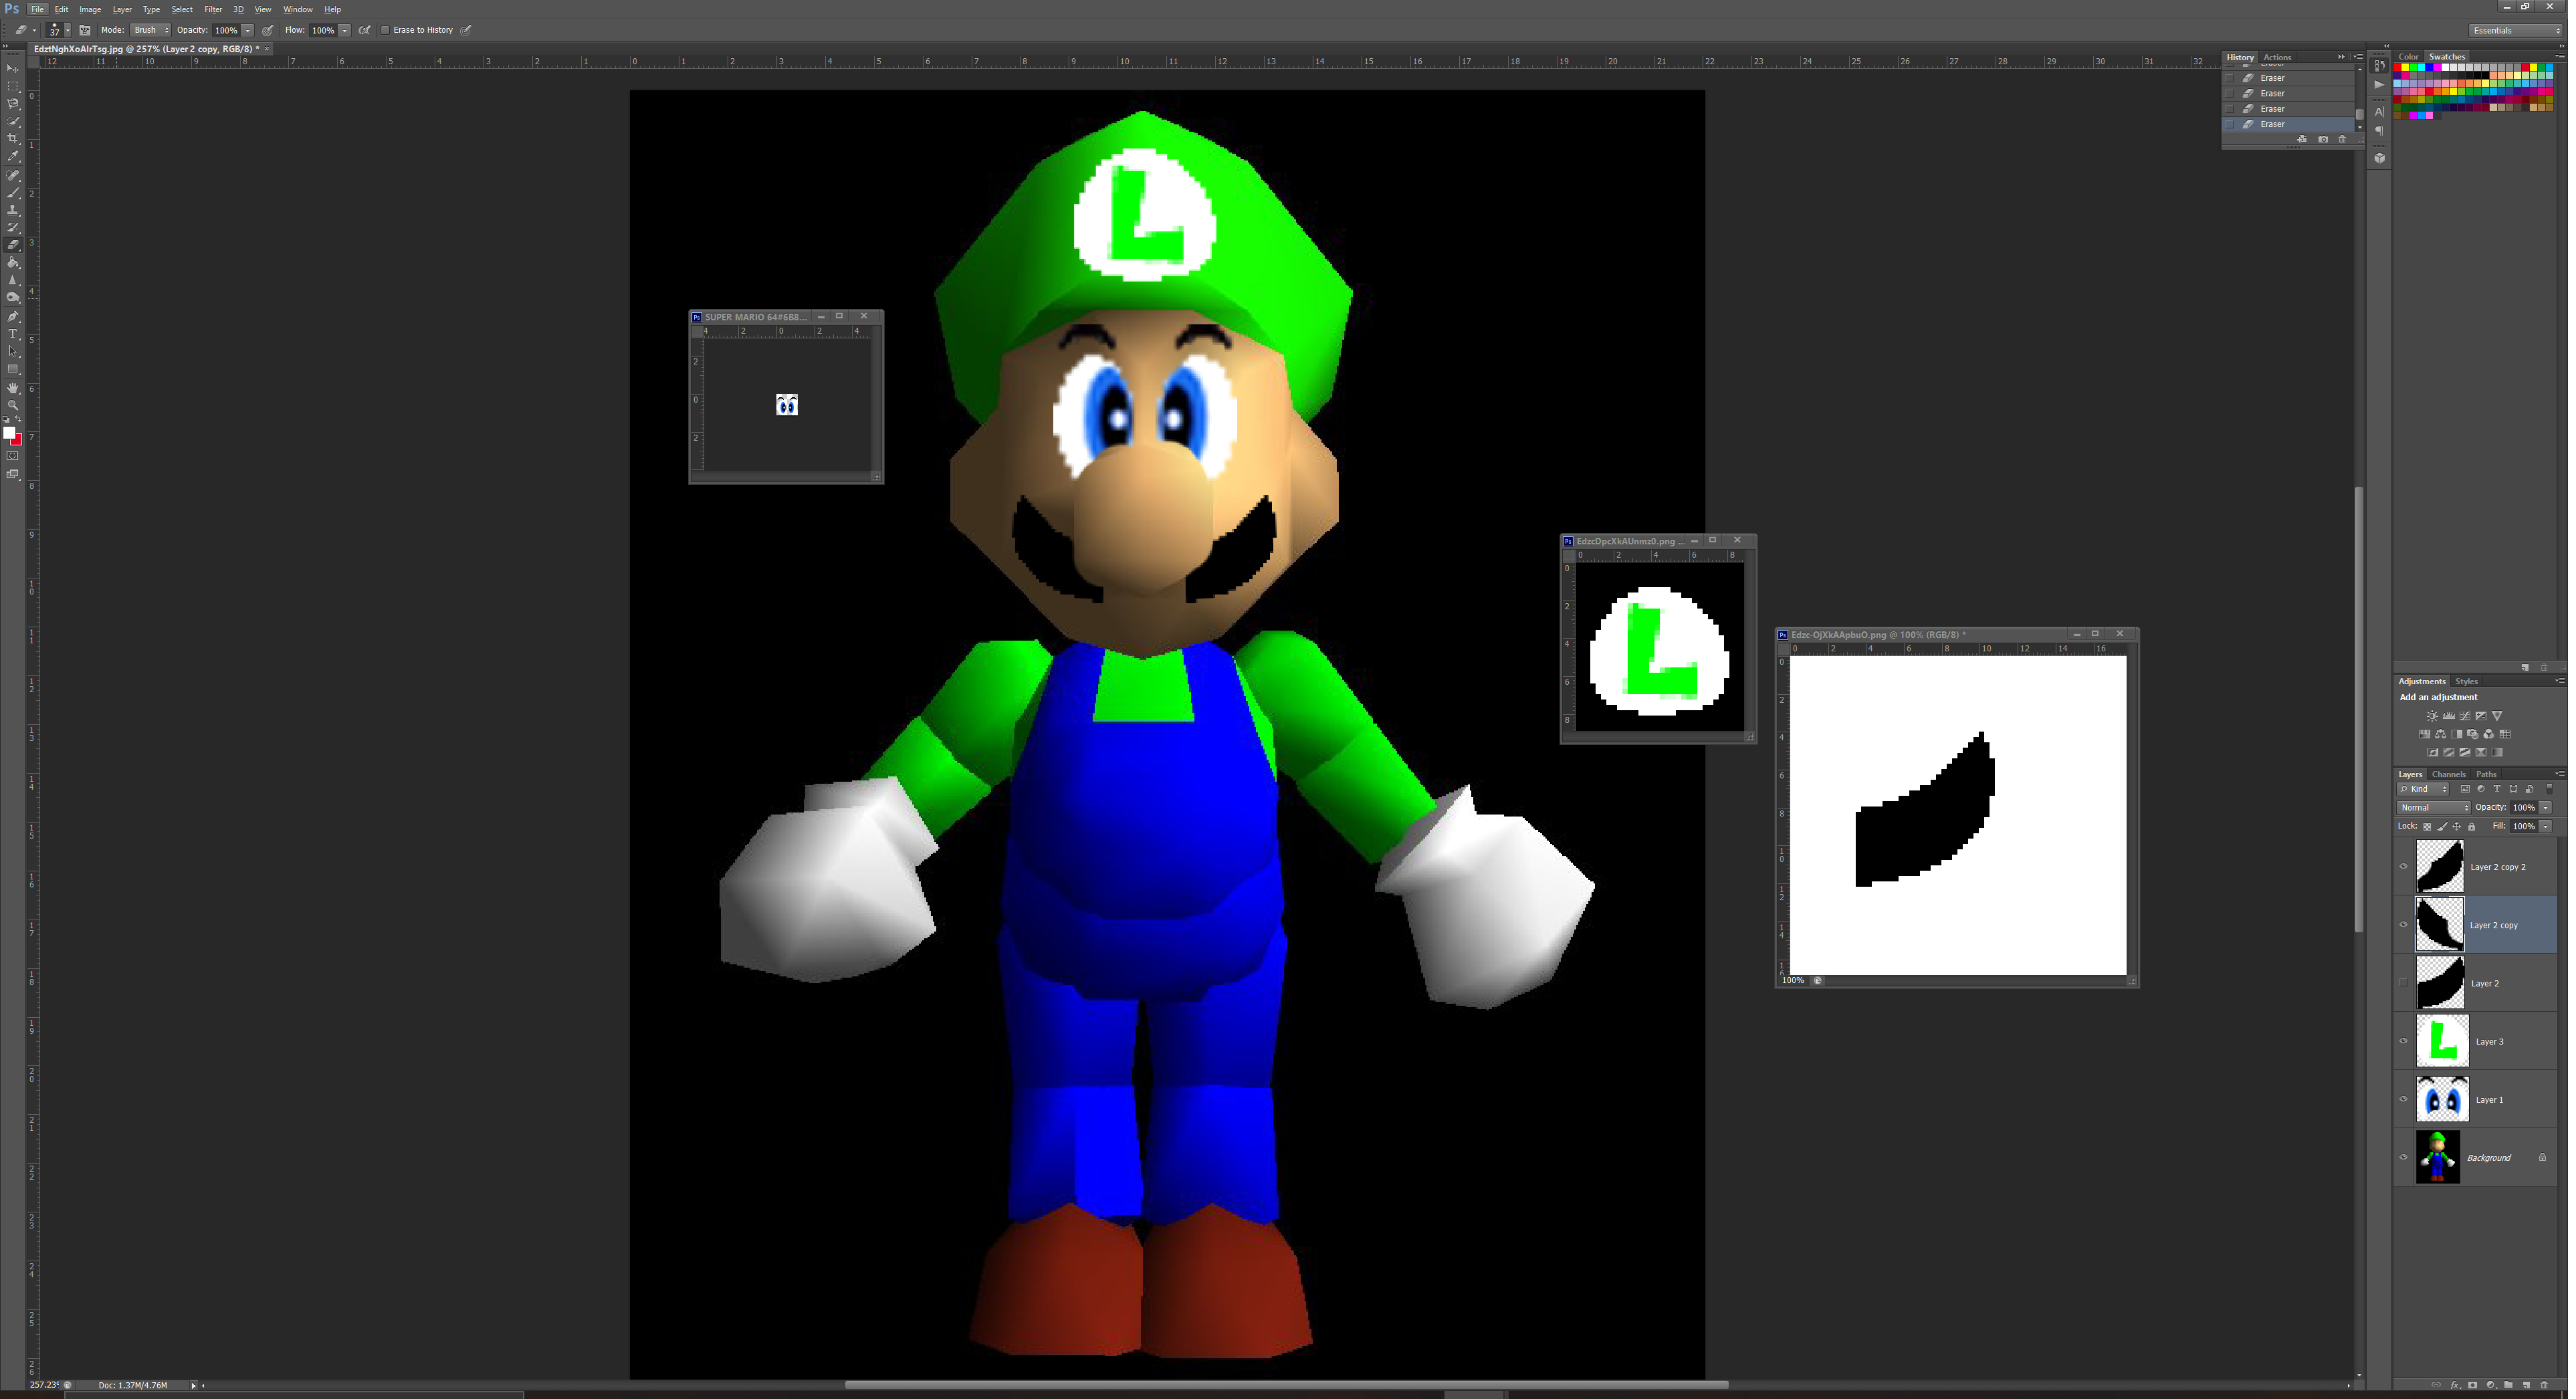Image resolution: width=2576 pixels, height=1399 pixels.
Task: Open the blend mode Normal dropdown
Action: click(2433, 807)
